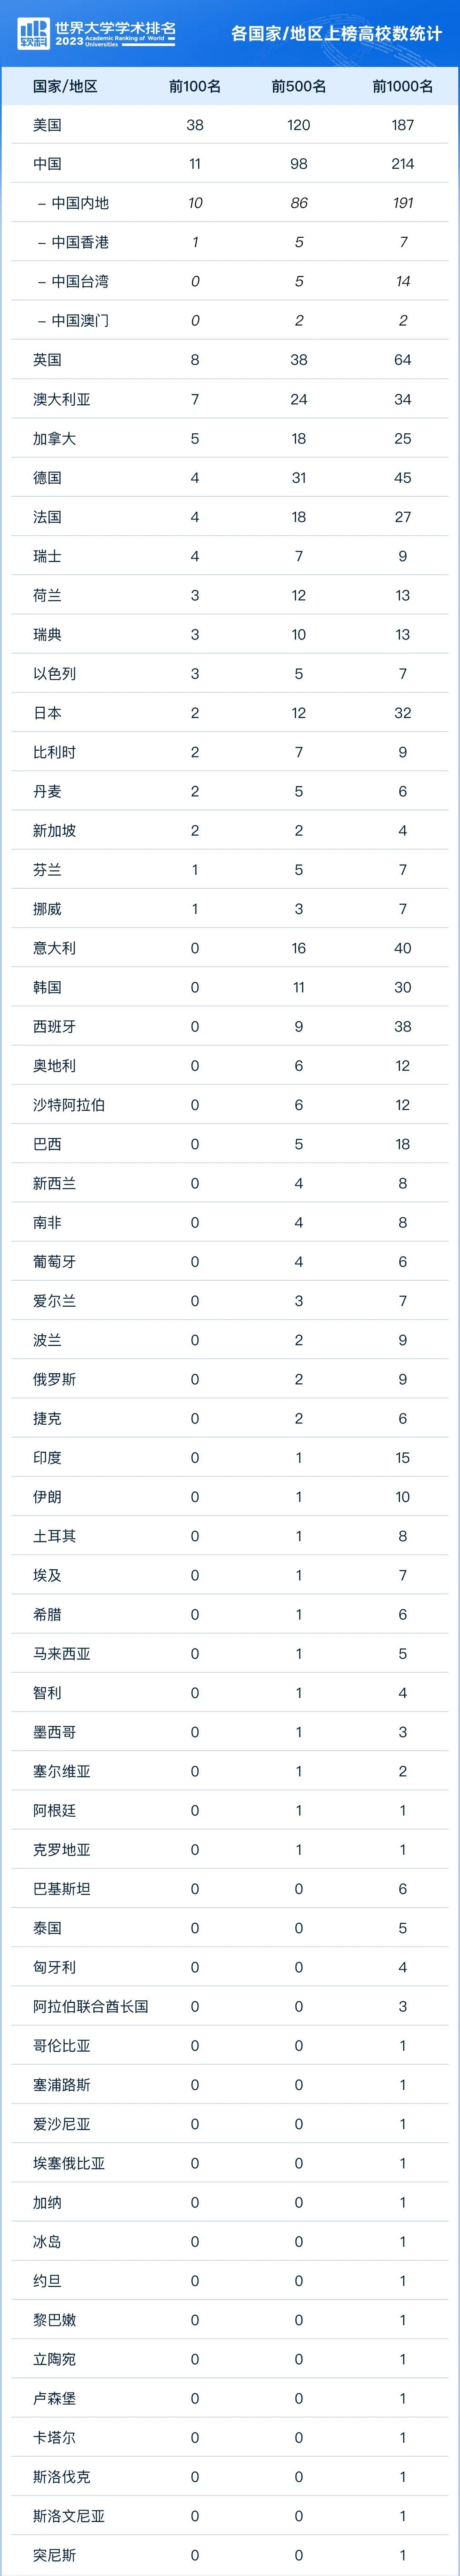Image resolution: width=460 pixels, height=2576 pixels.
Task: Click the 214 value in the 中国 row
Action: tap(402, 164)
